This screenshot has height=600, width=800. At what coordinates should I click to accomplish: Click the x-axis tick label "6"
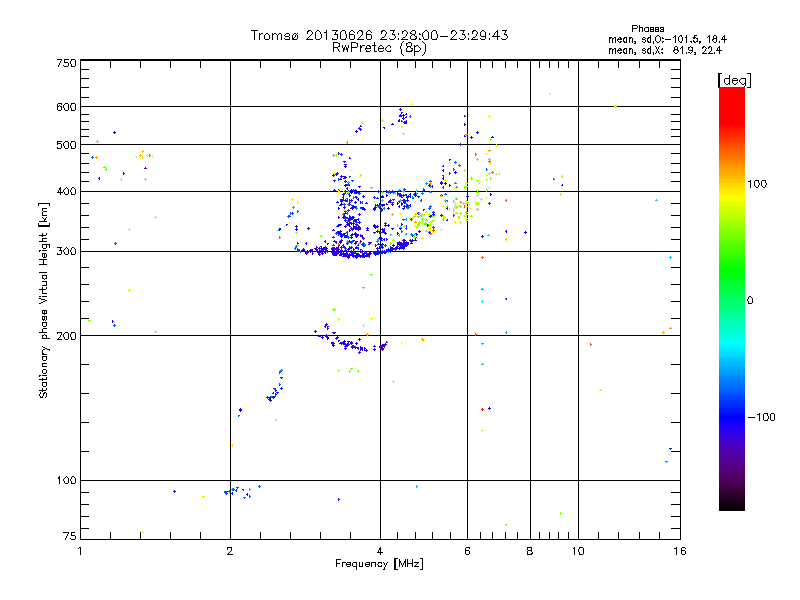tap(467, 551)
